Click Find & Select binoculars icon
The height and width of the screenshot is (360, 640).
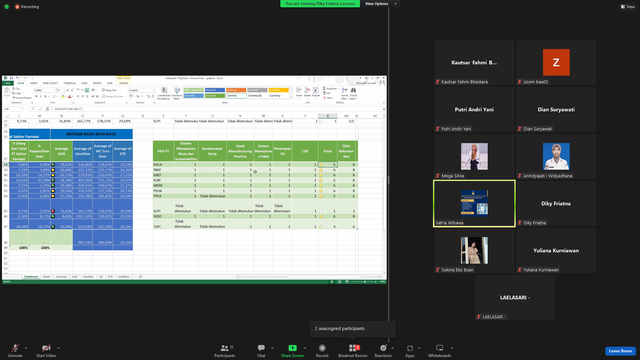pos(353,93)
